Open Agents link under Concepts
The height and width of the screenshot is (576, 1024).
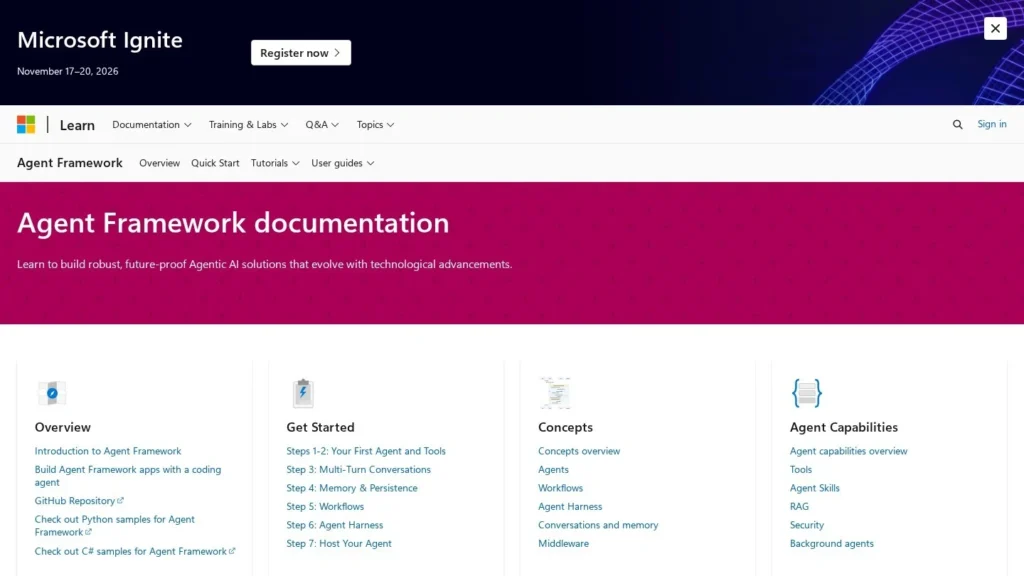click(553, 469)
